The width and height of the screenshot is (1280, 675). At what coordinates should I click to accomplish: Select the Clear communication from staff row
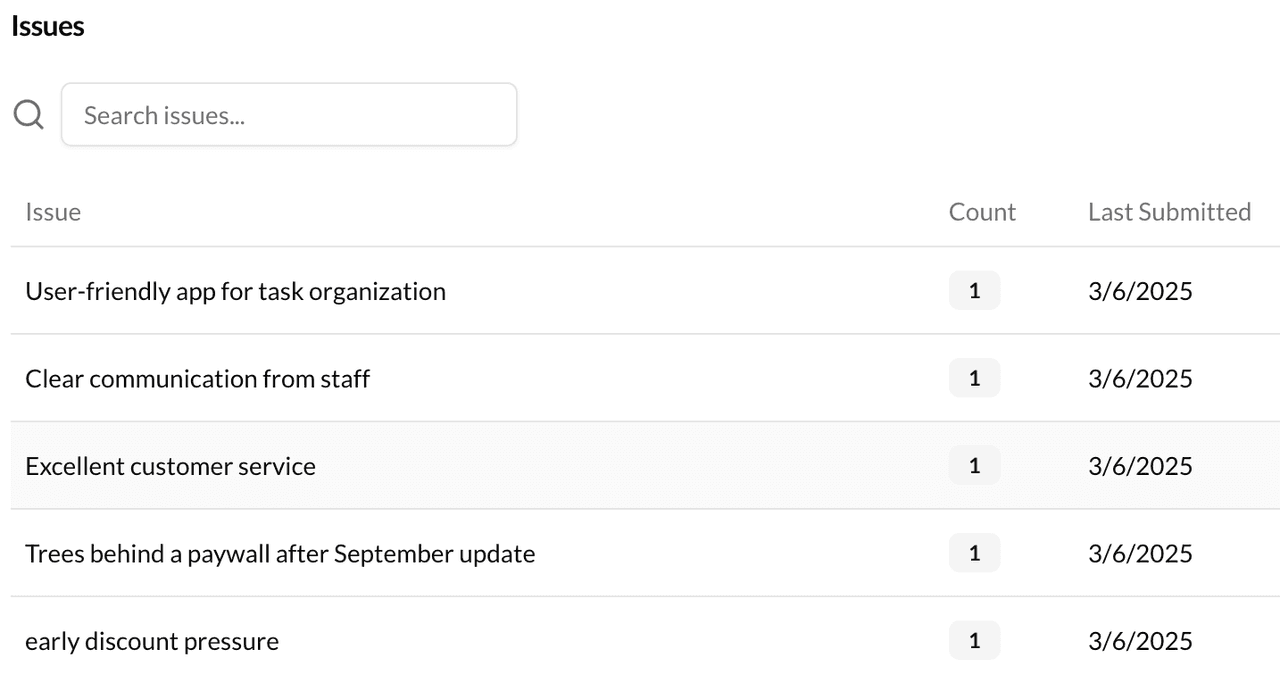click(198, 378)
